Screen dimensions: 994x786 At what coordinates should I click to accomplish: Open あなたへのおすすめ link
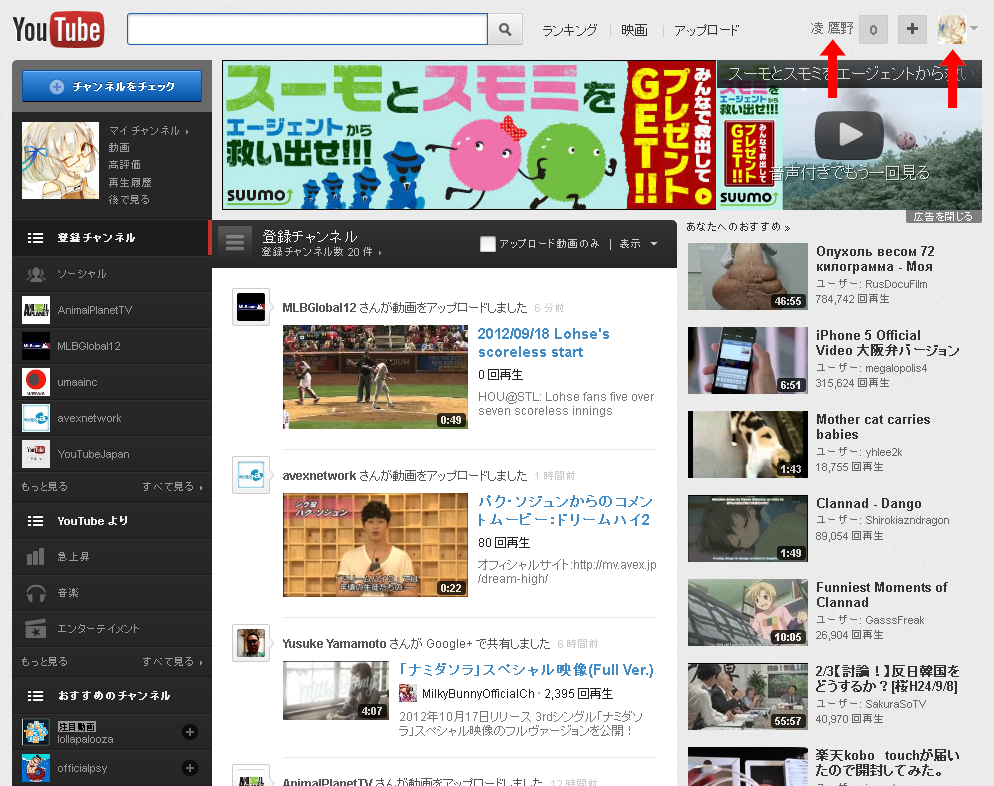point(738,226)
